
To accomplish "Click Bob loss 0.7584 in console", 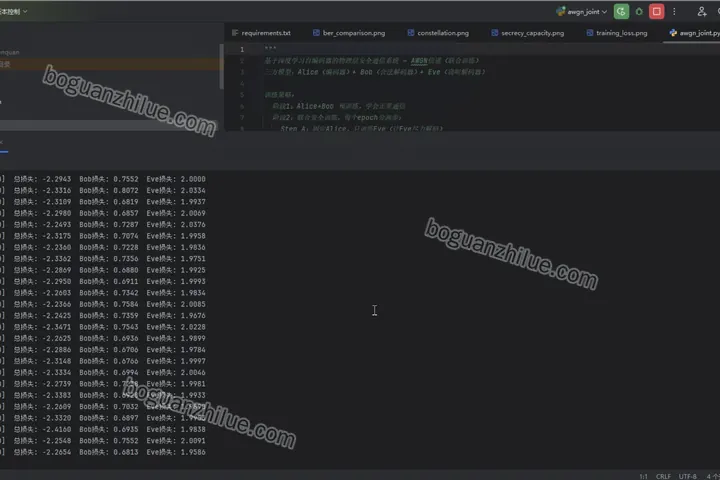I will pos(126,304).
